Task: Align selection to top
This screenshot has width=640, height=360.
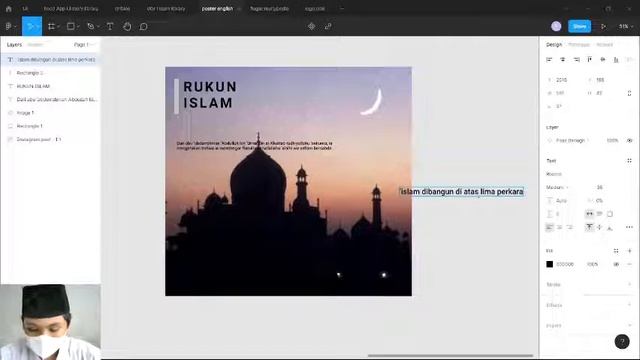Action: 589,60
